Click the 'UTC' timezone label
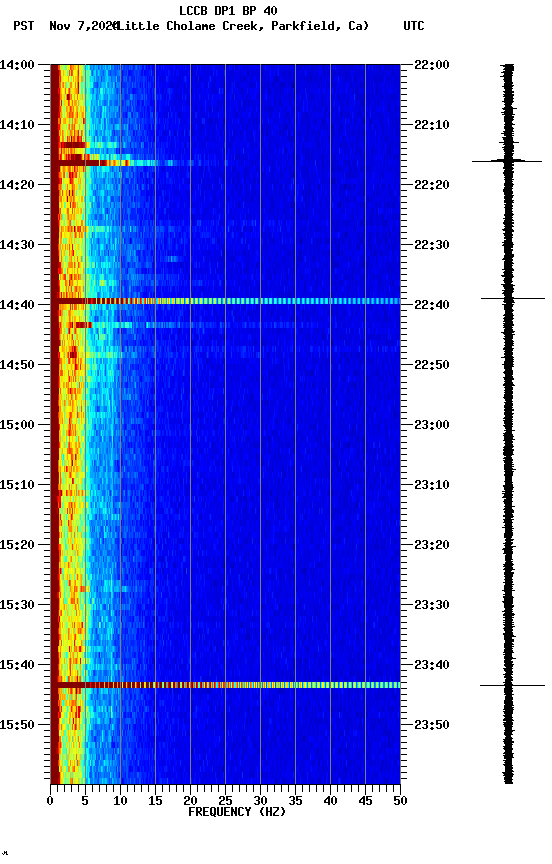Image resolution: width=552 pixels, height=864 pixels. click(x=414, y=26)
